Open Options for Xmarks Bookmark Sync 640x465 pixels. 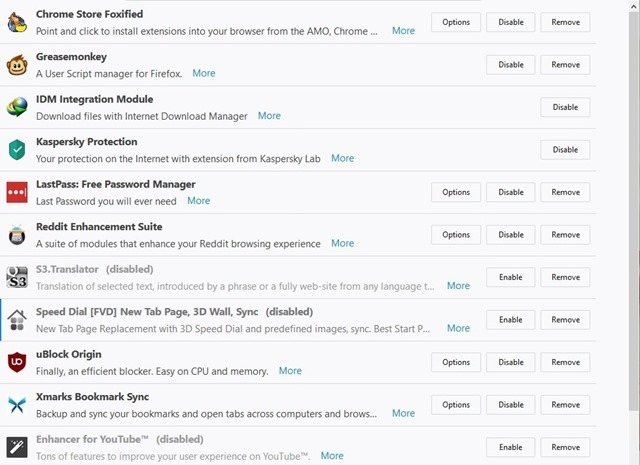pos(455,405)
